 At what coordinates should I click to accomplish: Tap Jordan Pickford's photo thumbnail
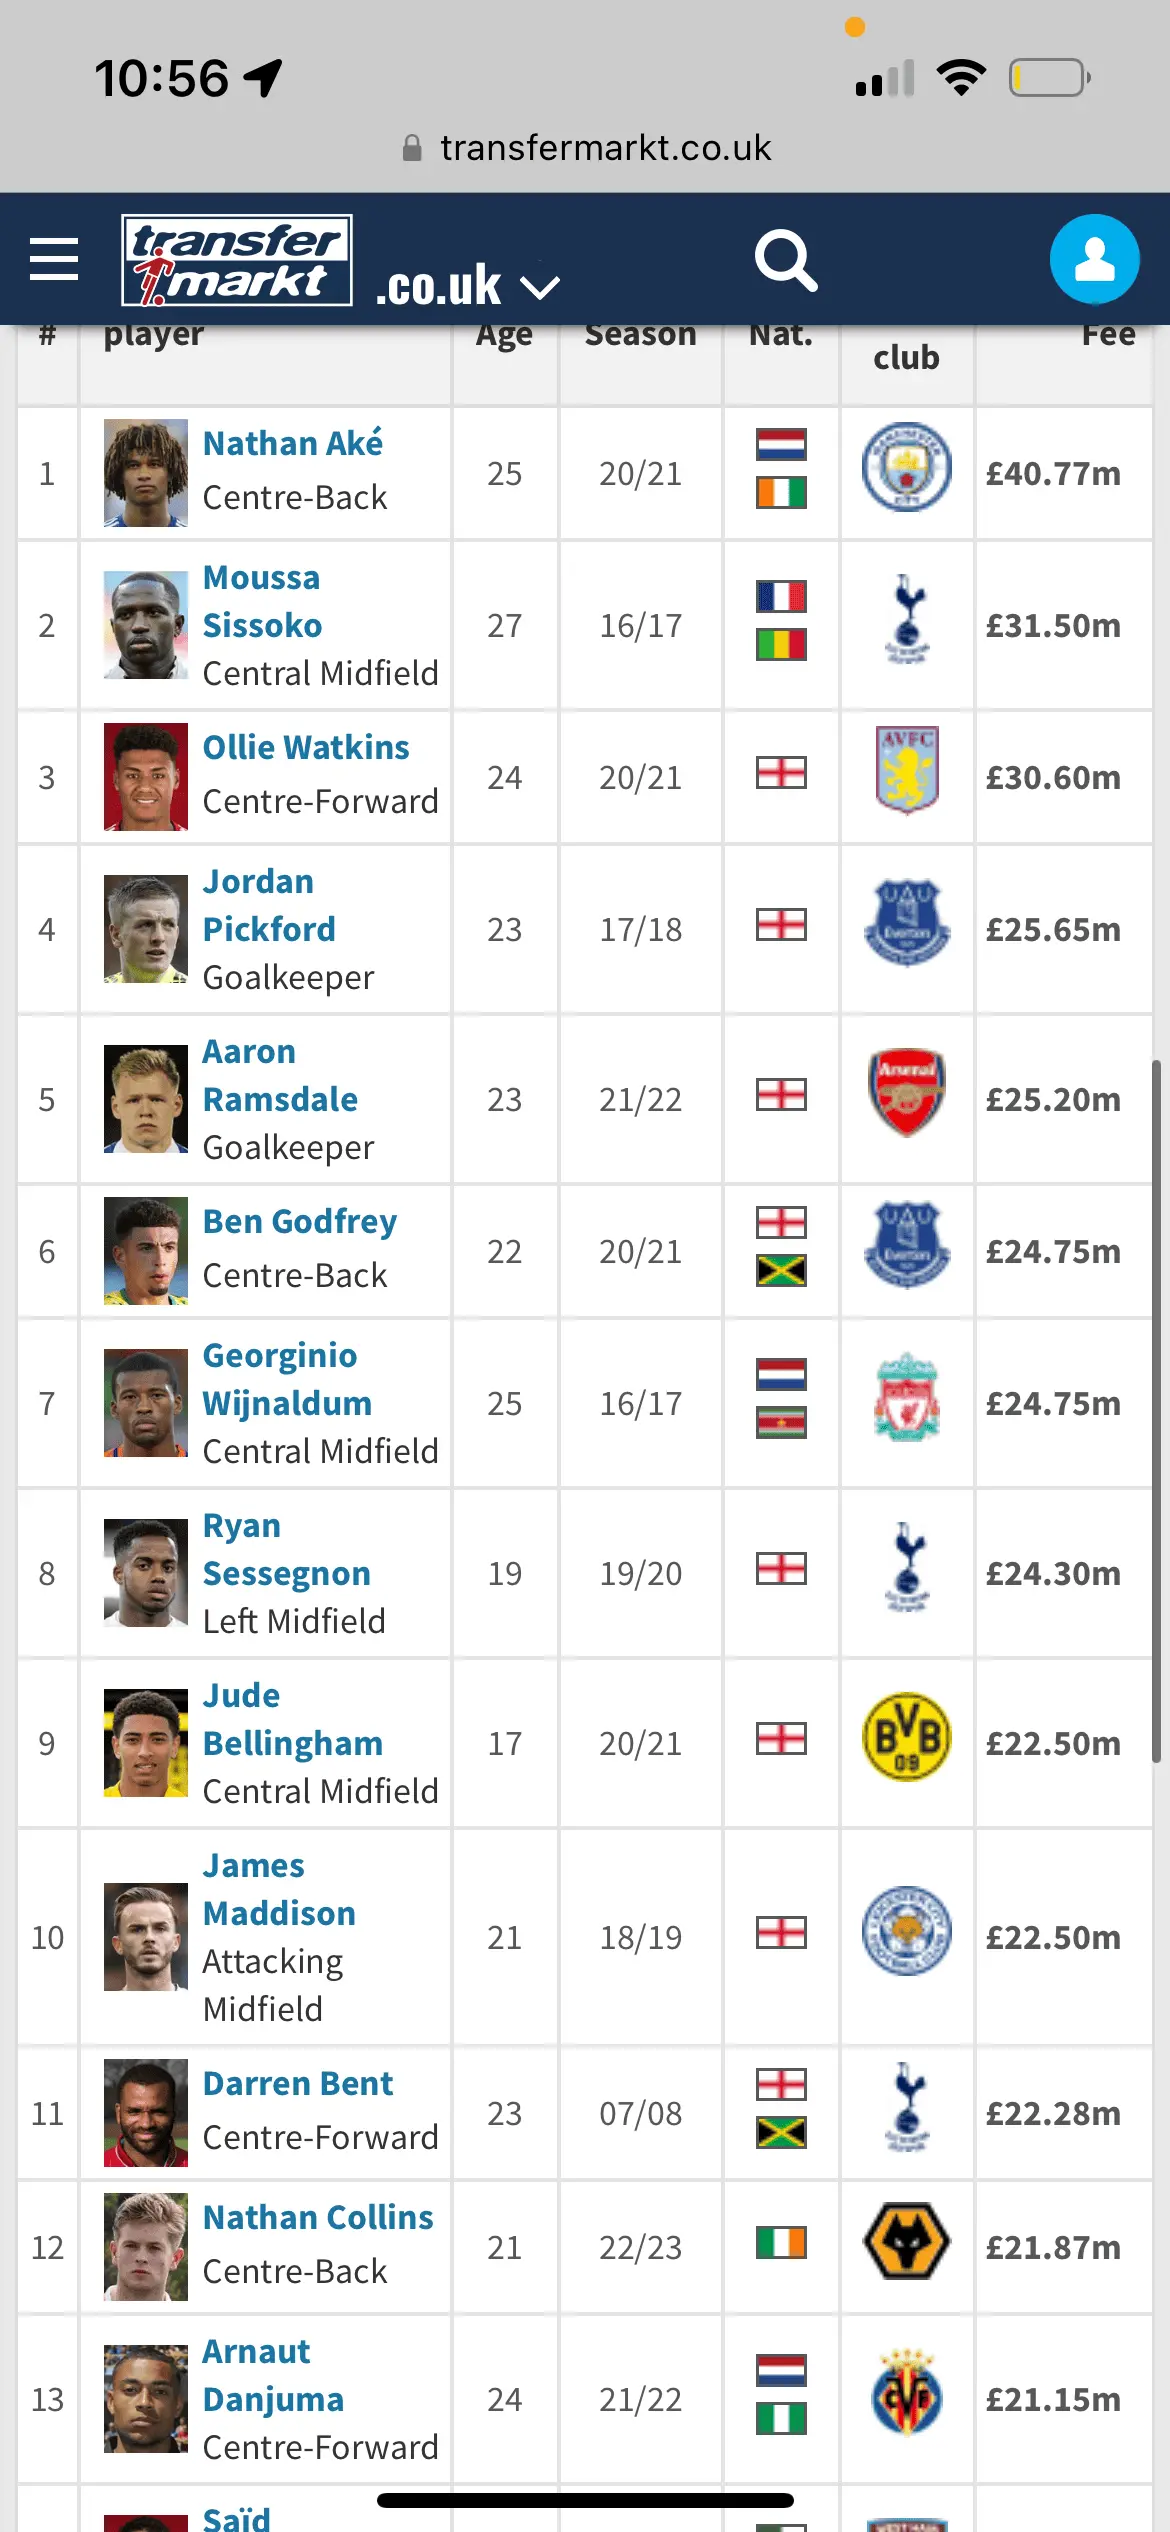pos(146,929)
